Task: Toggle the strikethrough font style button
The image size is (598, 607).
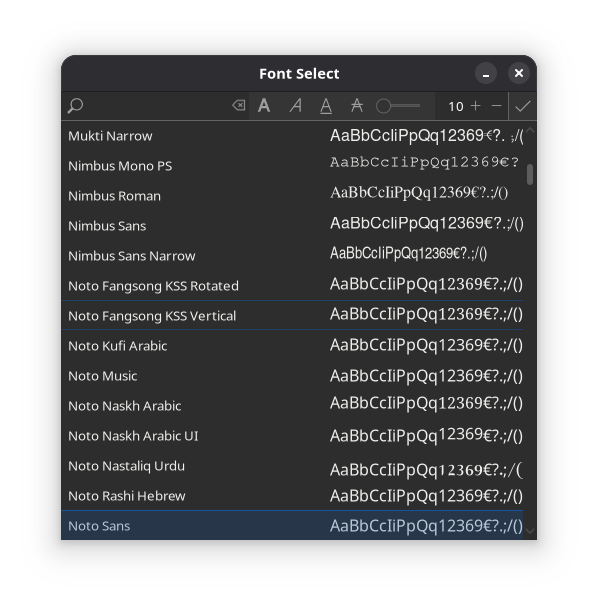Action: pyautogui.click(x=356, y=106)
